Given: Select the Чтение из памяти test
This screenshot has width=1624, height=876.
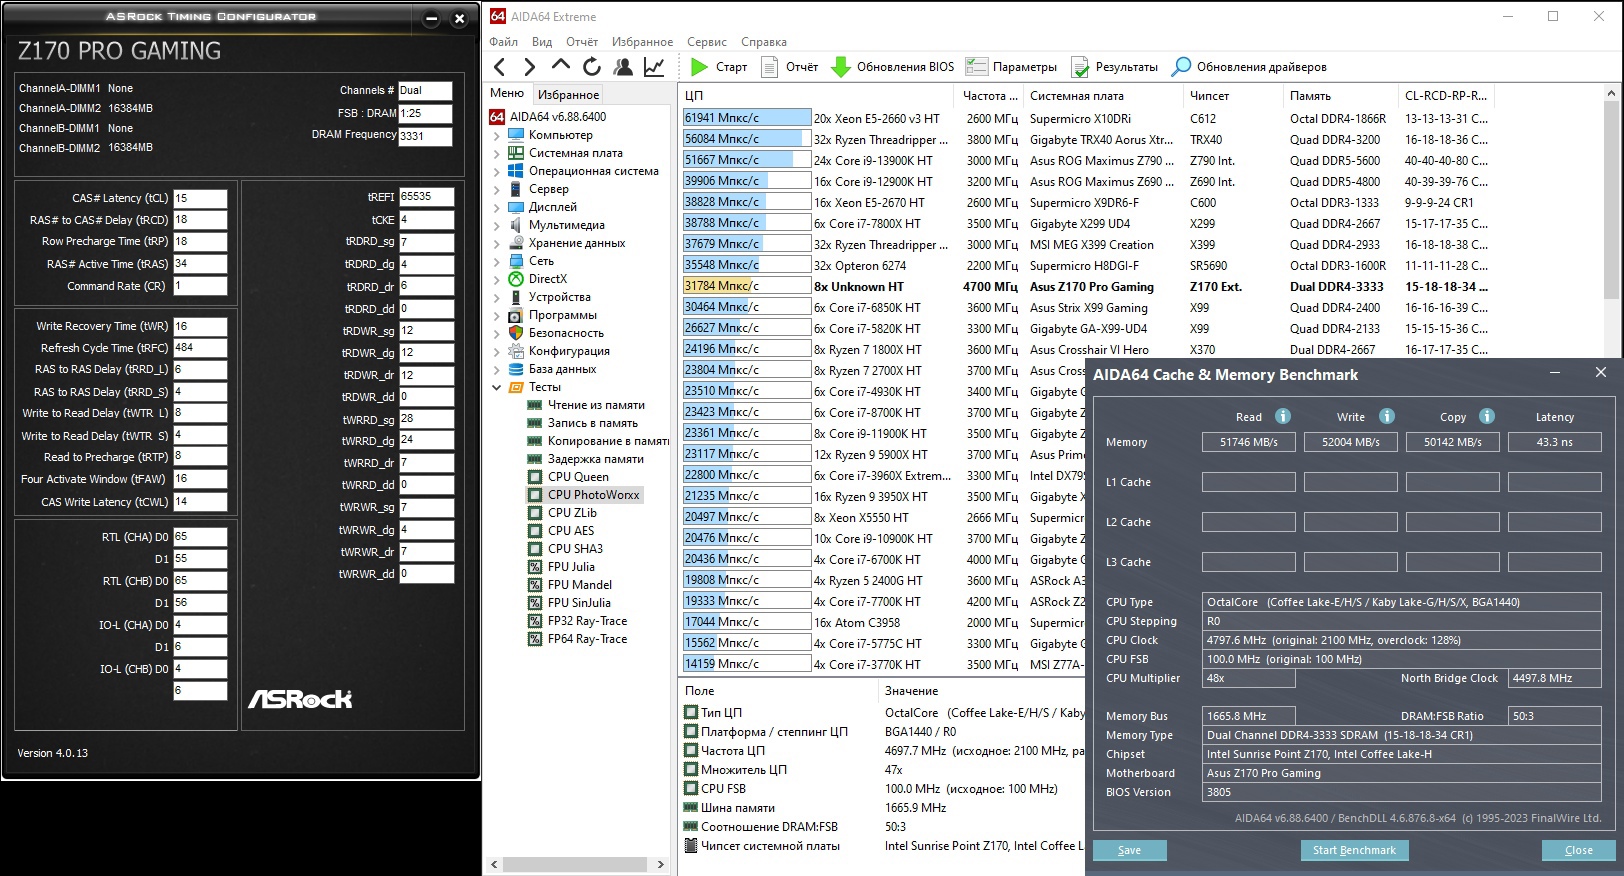Looking at the screenshot, I should pos(596,405).
